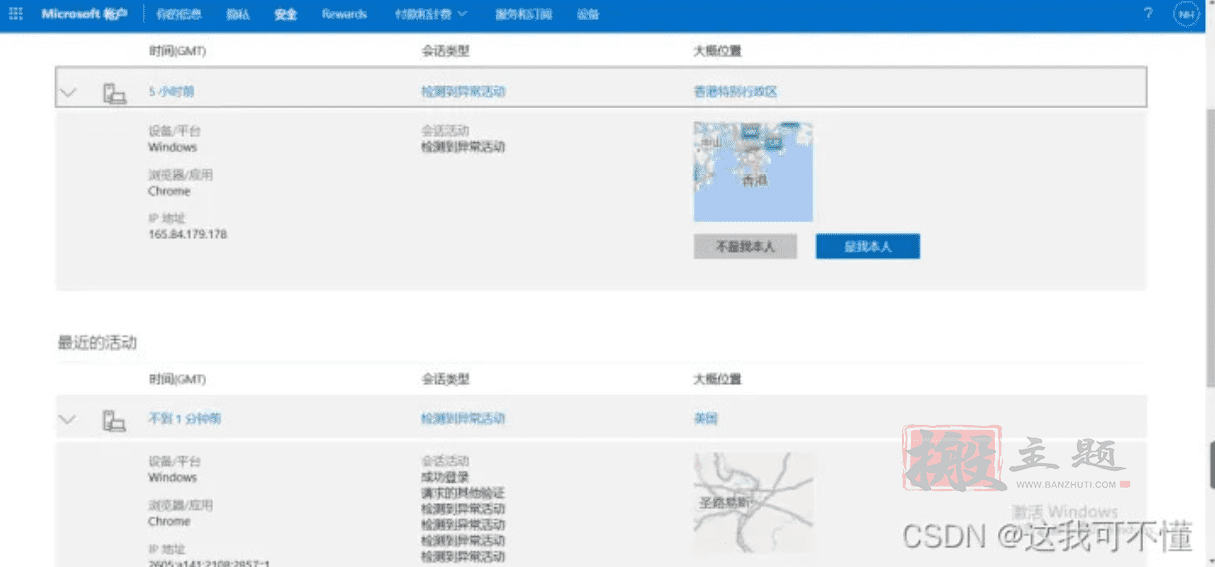The height and width of the screenshot is (567, 1215).
Task: Click the 美国 location link
Action: [x=705, y=419]
